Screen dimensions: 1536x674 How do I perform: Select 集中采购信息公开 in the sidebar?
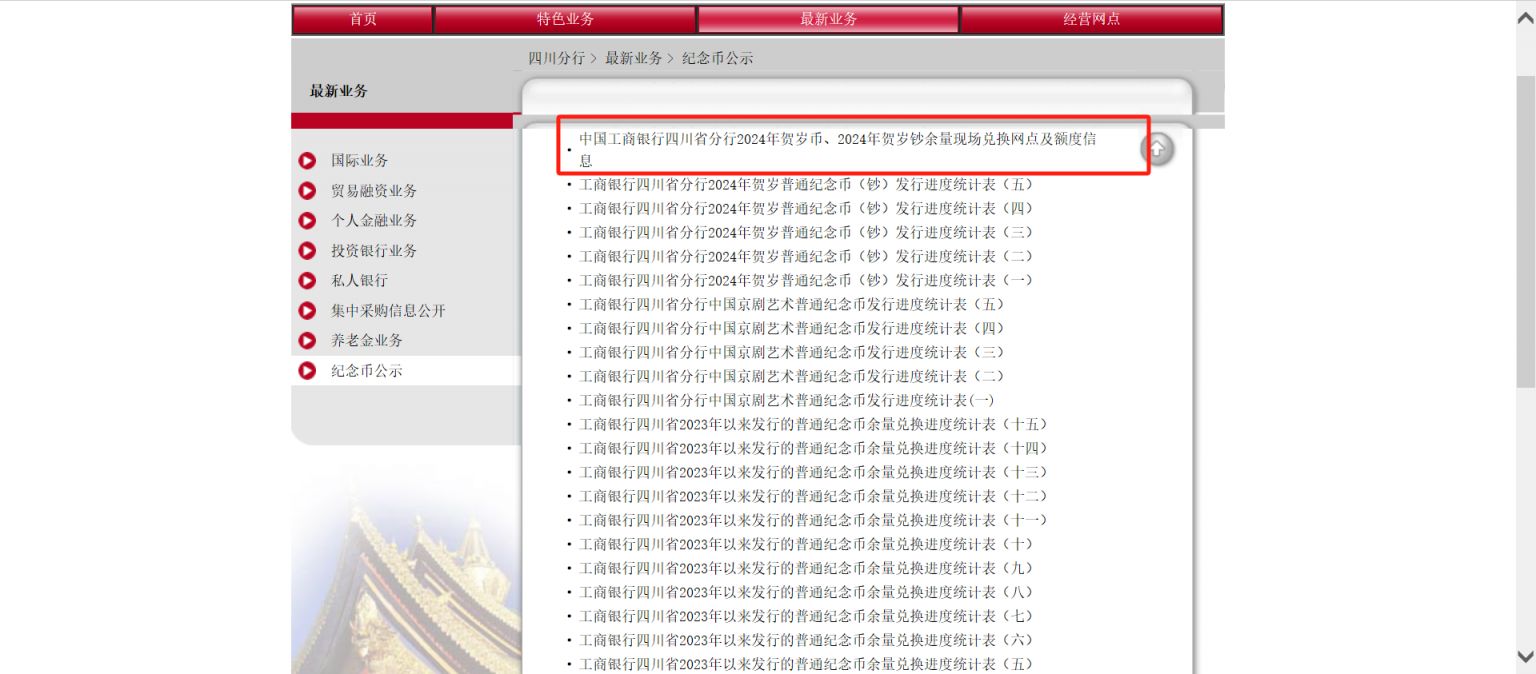(x=388, y=310)
